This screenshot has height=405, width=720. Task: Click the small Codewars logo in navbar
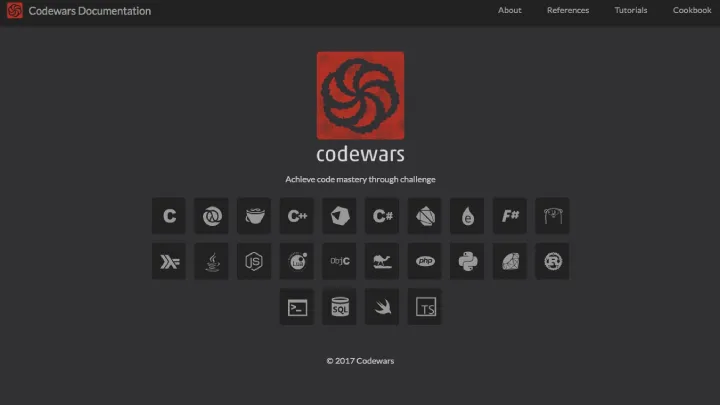pyautogui.click(x=15, y=11)
